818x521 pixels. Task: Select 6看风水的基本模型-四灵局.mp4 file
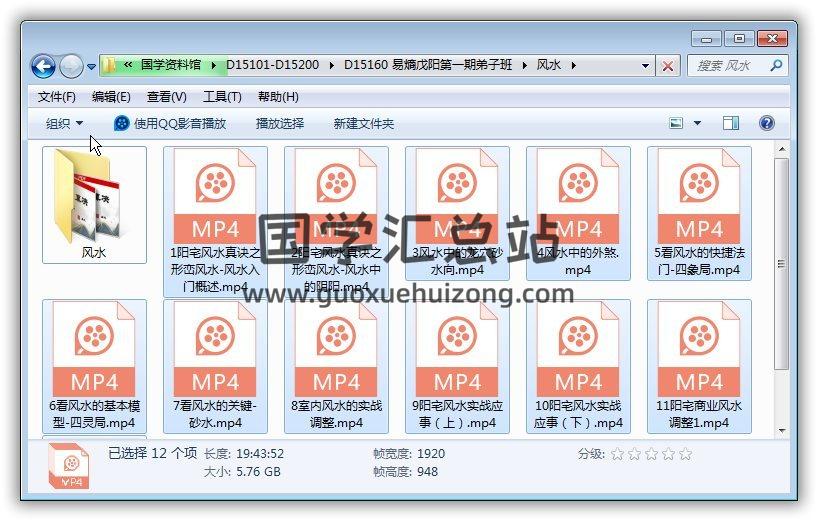(x=94, y=367)
